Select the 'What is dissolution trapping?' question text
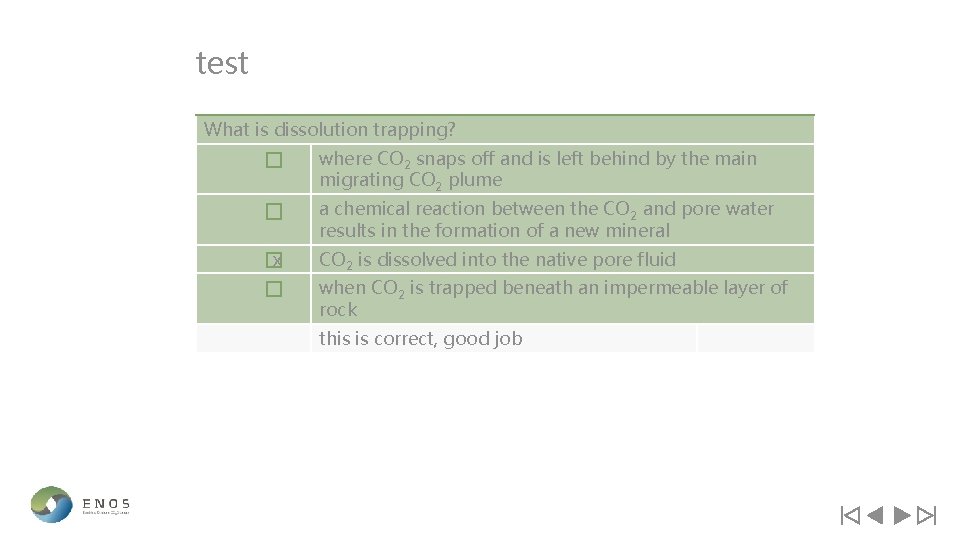 click(330, 130)
